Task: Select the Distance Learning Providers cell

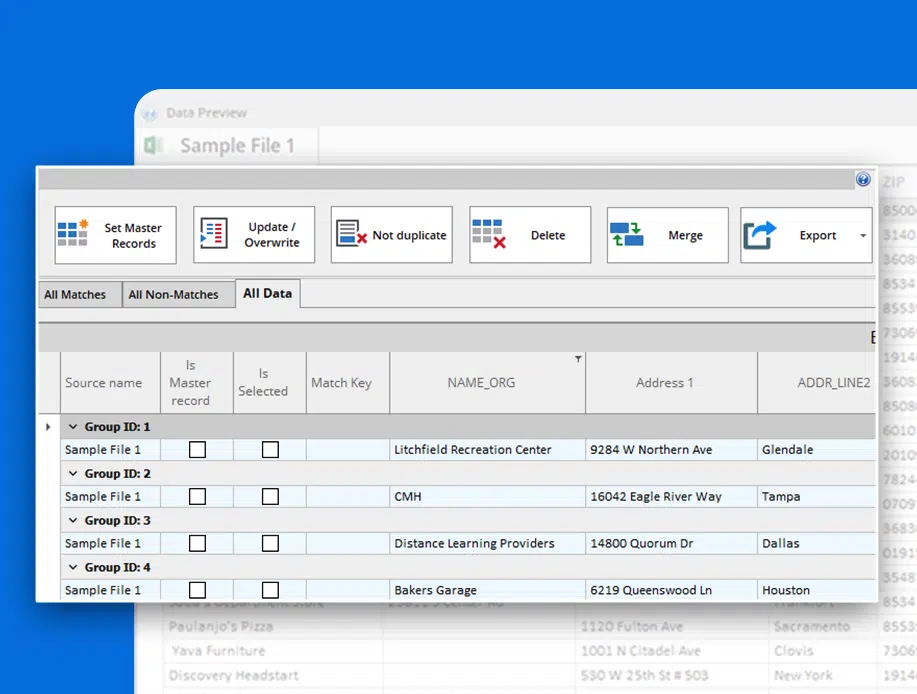Action: 474,544
